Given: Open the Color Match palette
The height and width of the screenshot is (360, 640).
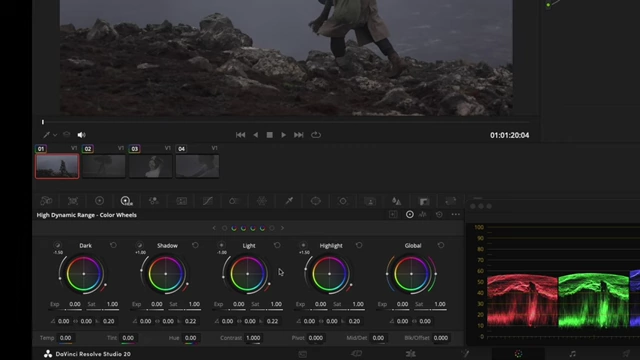Looking at the screenshot, I should (73, 201).
